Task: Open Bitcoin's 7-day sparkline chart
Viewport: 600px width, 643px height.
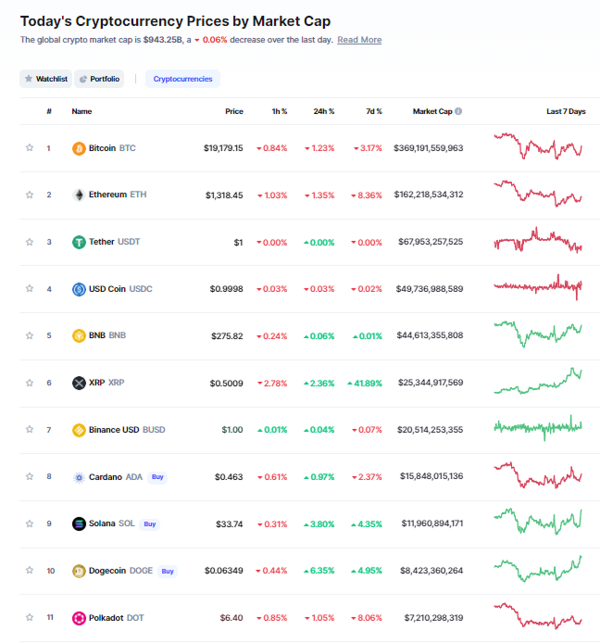Action: tap(538, 146)
